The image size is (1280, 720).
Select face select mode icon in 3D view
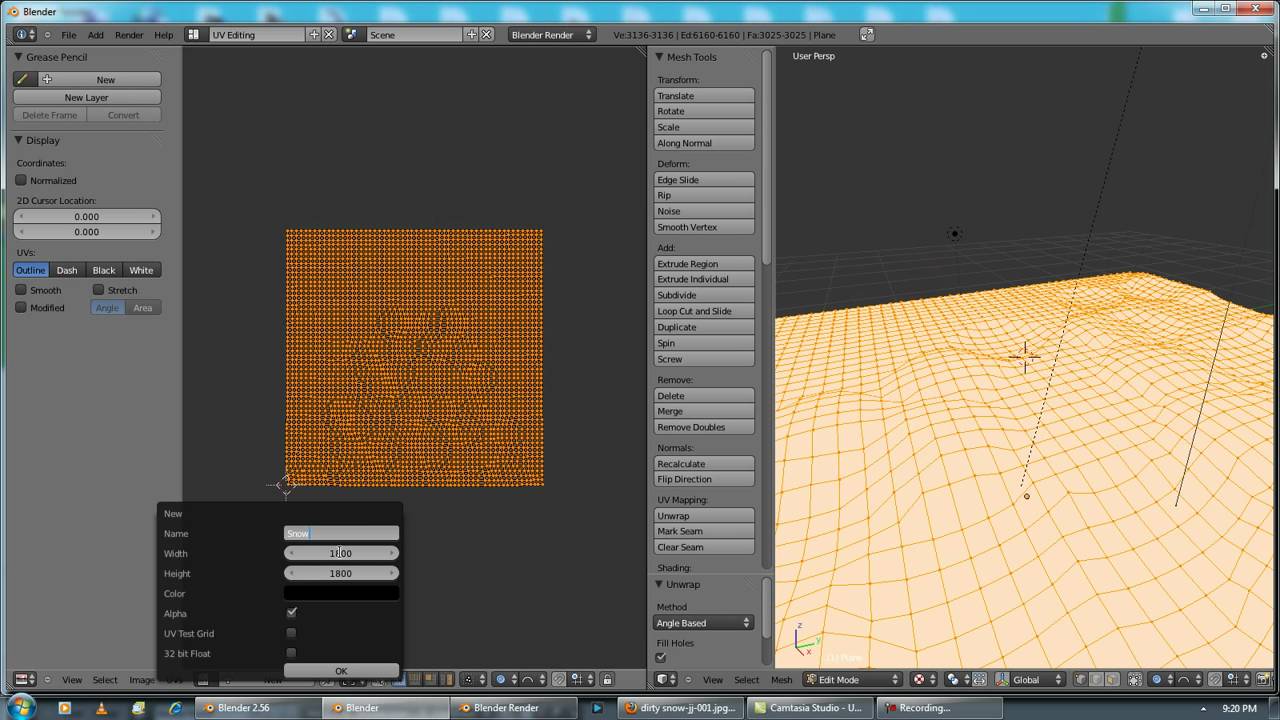tap(1112, 679)
